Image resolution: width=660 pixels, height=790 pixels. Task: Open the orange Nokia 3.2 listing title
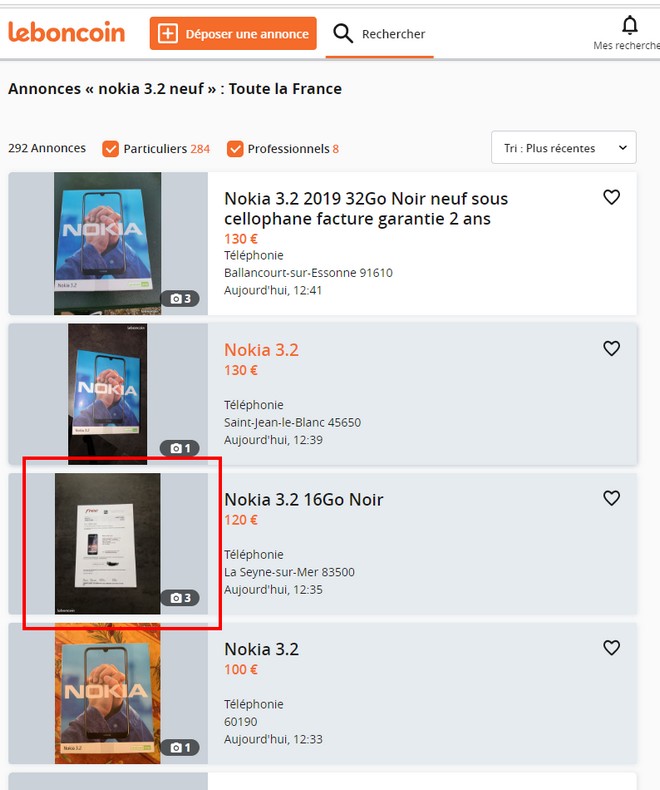(x=261, y=350)
